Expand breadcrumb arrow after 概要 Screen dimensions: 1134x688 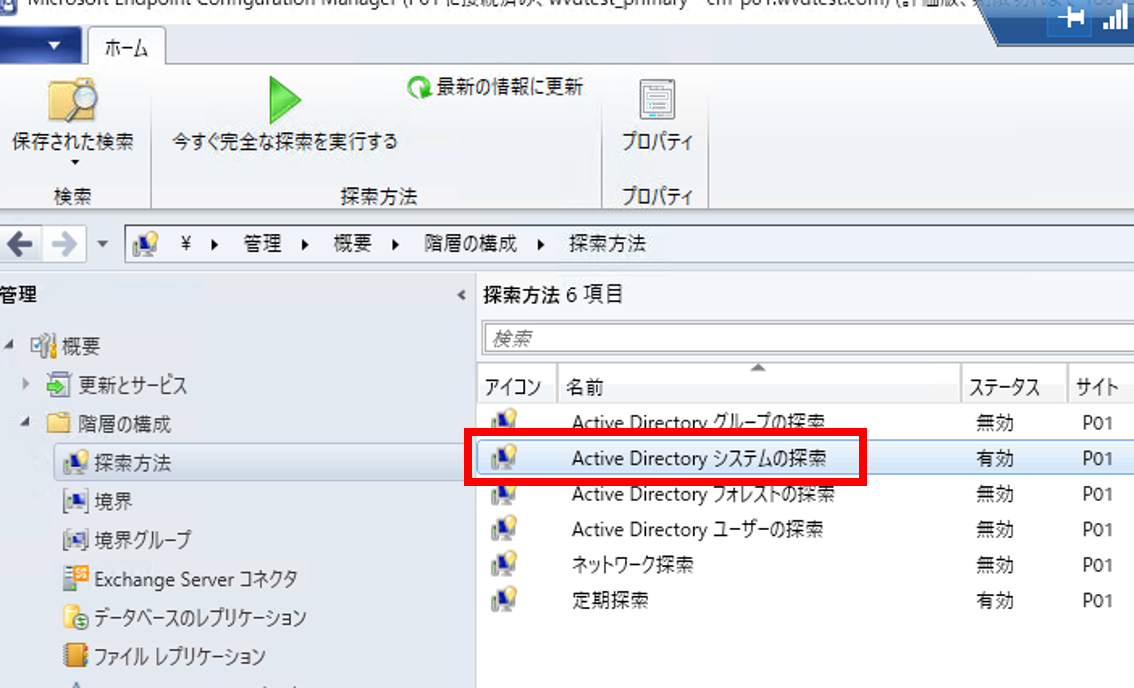(396, 245)
